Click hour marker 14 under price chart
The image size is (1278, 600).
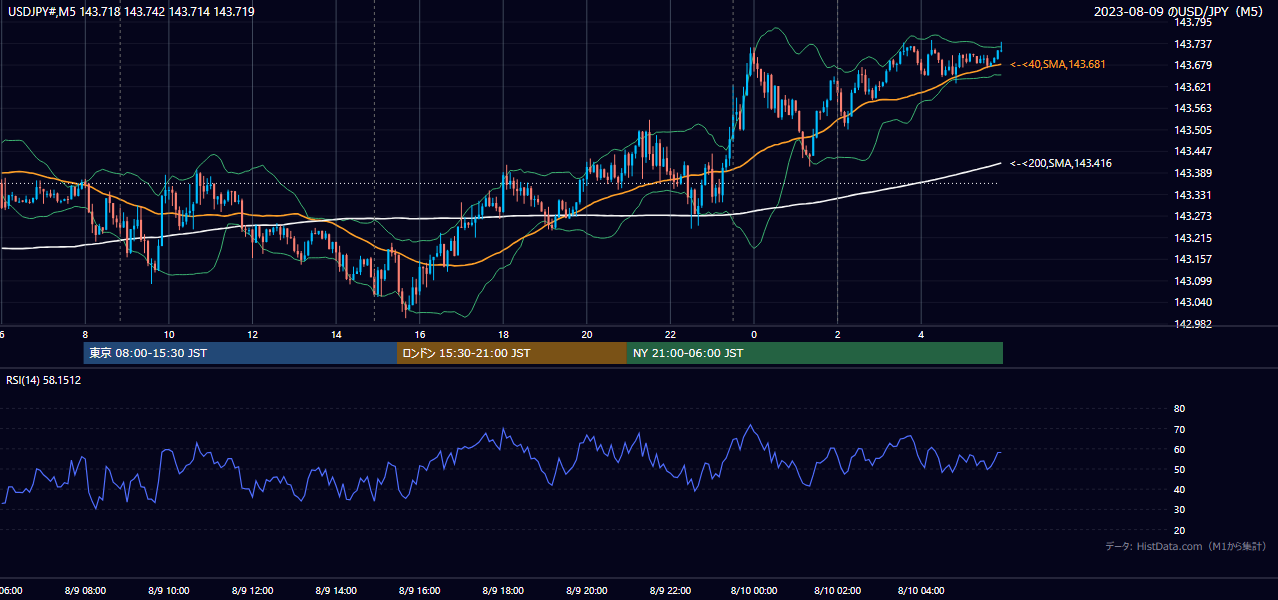(337, 335)
